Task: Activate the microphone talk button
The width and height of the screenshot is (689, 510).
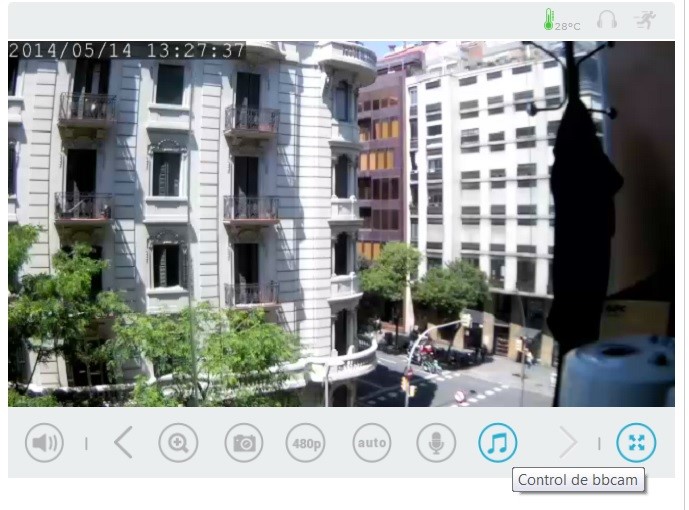Action: [436, 443]
